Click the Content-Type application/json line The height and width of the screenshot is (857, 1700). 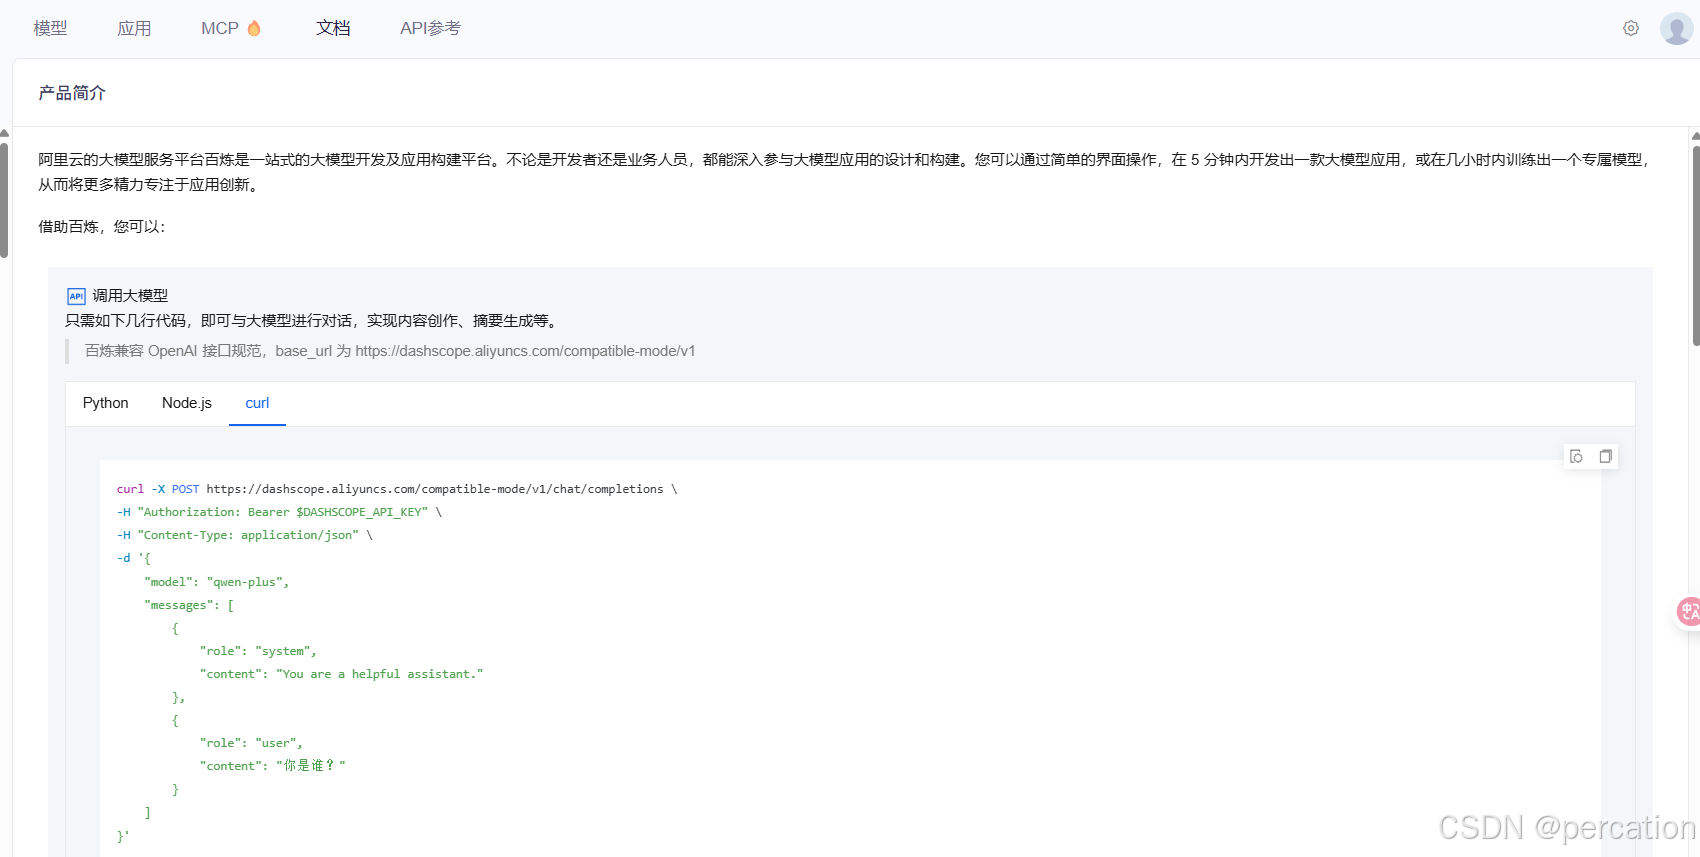[245, 535]
